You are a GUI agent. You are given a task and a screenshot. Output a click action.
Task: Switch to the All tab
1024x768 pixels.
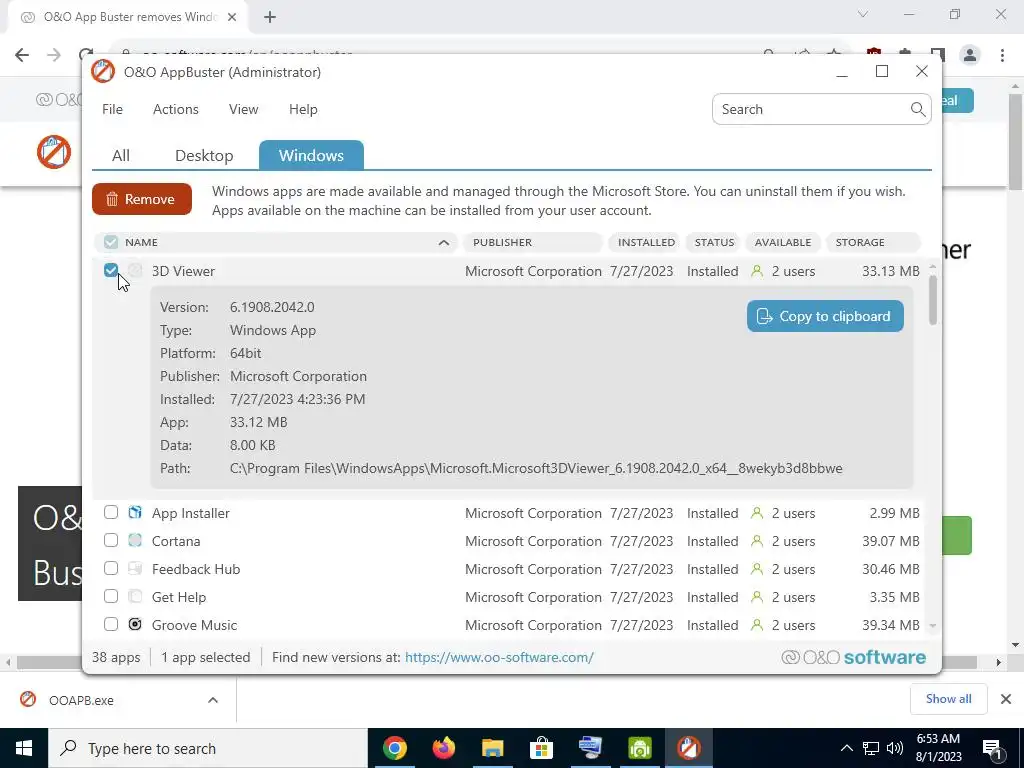[x=121, y=155]
